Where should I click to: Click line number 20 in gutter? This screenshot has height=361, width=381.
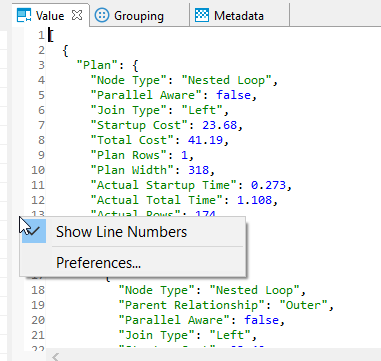coord(38,320)
